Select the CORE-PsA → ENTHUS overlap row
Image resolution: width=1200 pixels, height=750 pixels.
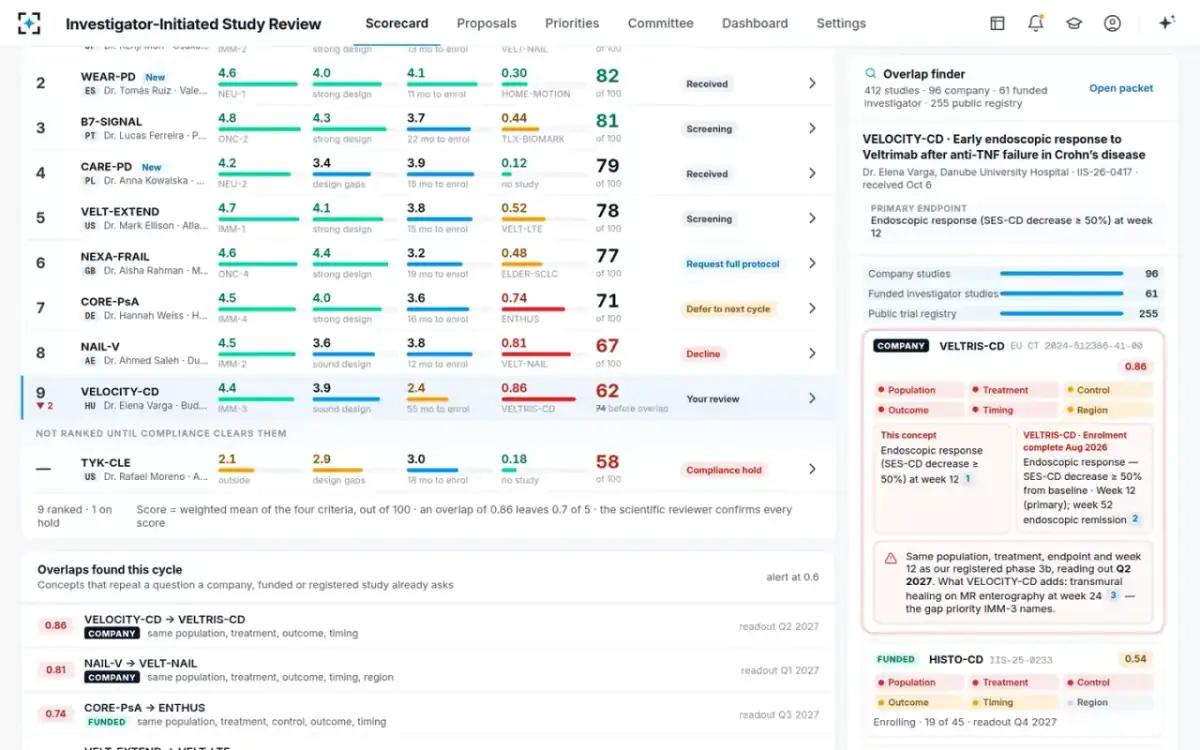pos(428,714)
